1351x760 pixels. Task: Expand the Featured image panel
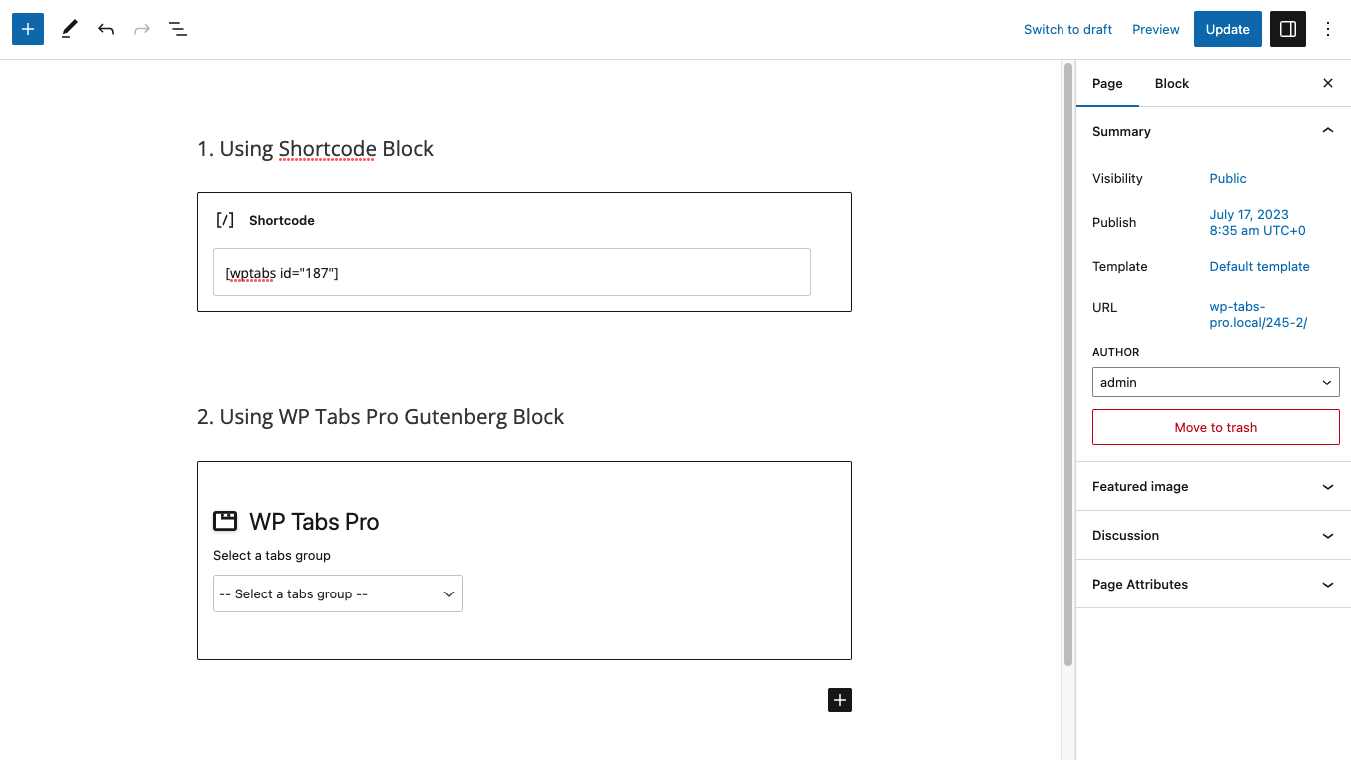click(x=1215, y=486)
